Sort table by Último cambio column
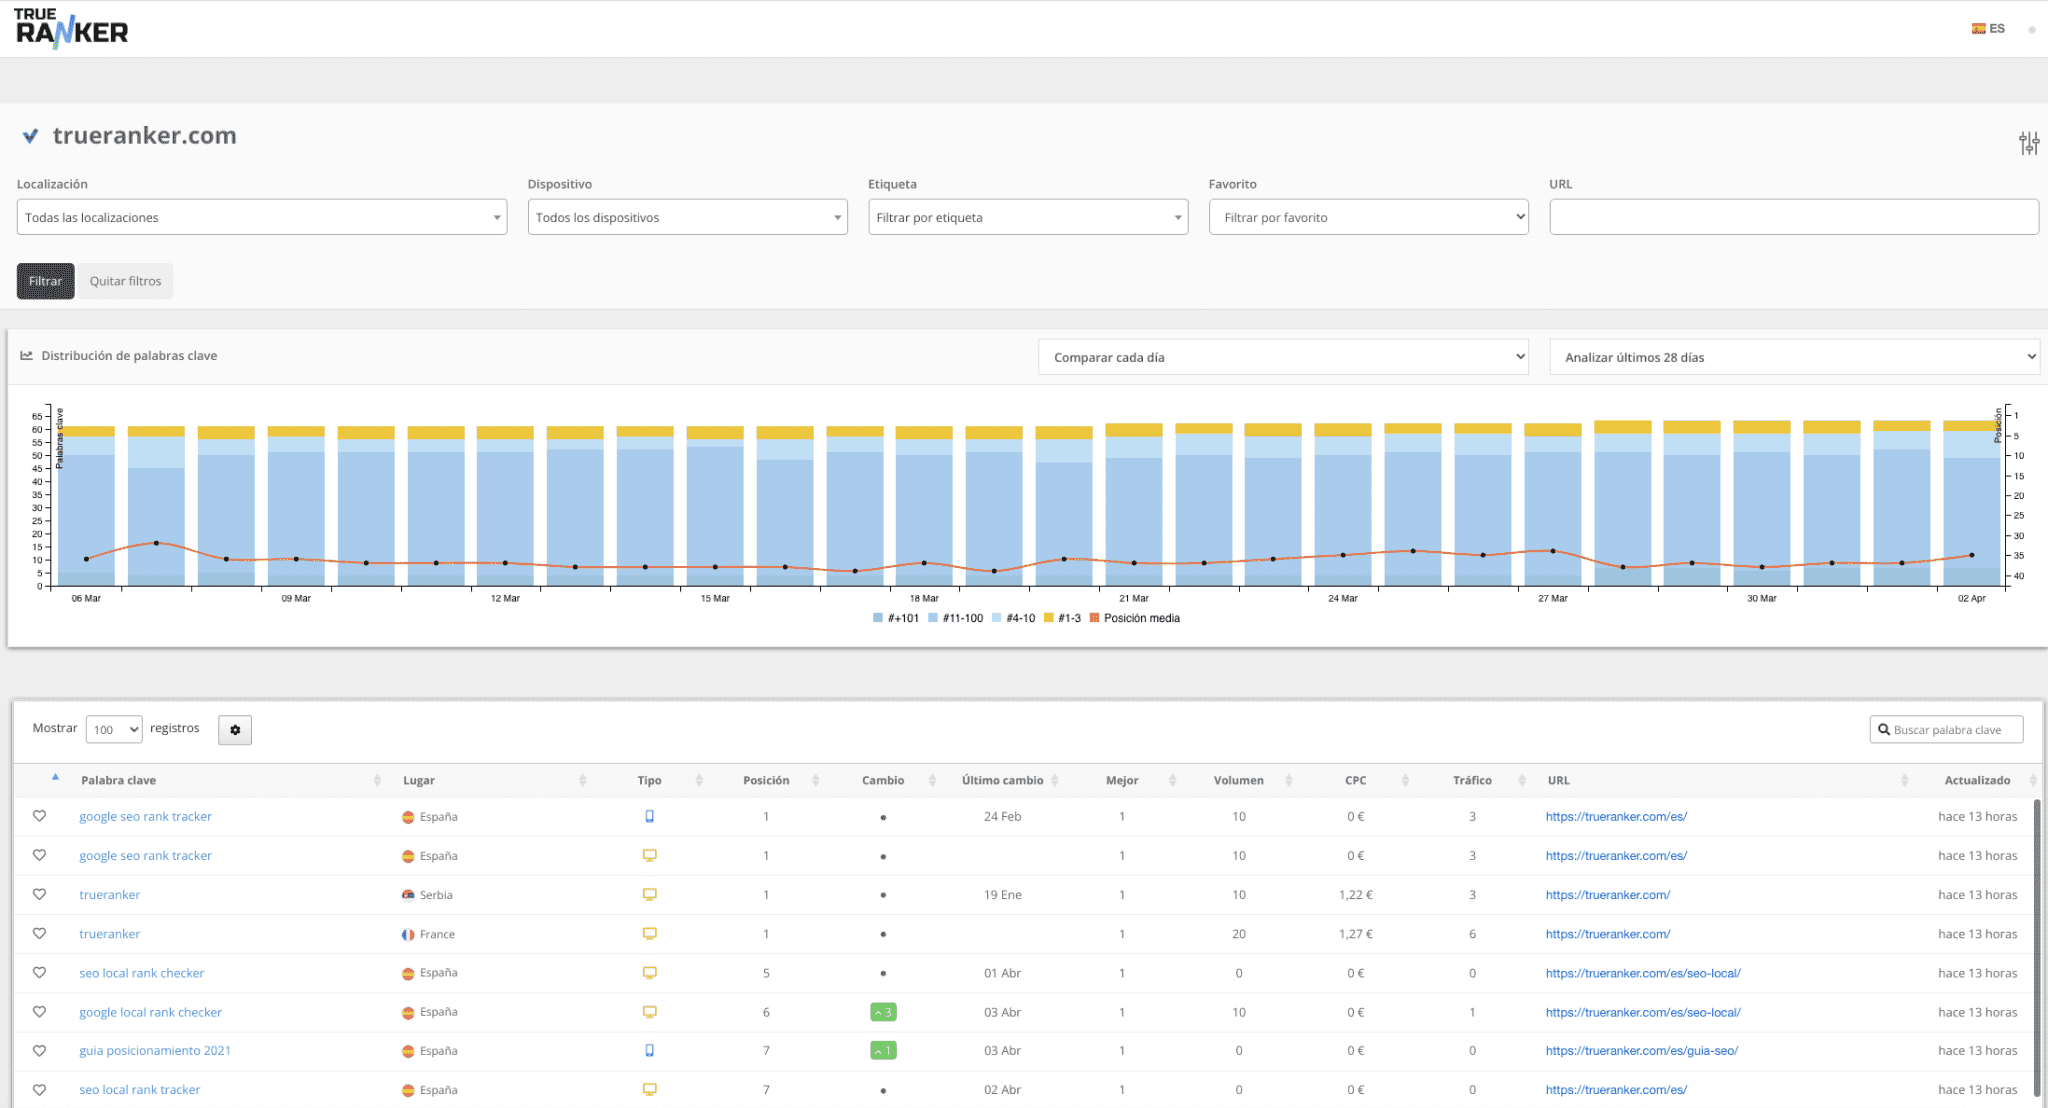The width and height of the screenshot is (2048, 1108). pyautogui.click(x=1002, y=780)
